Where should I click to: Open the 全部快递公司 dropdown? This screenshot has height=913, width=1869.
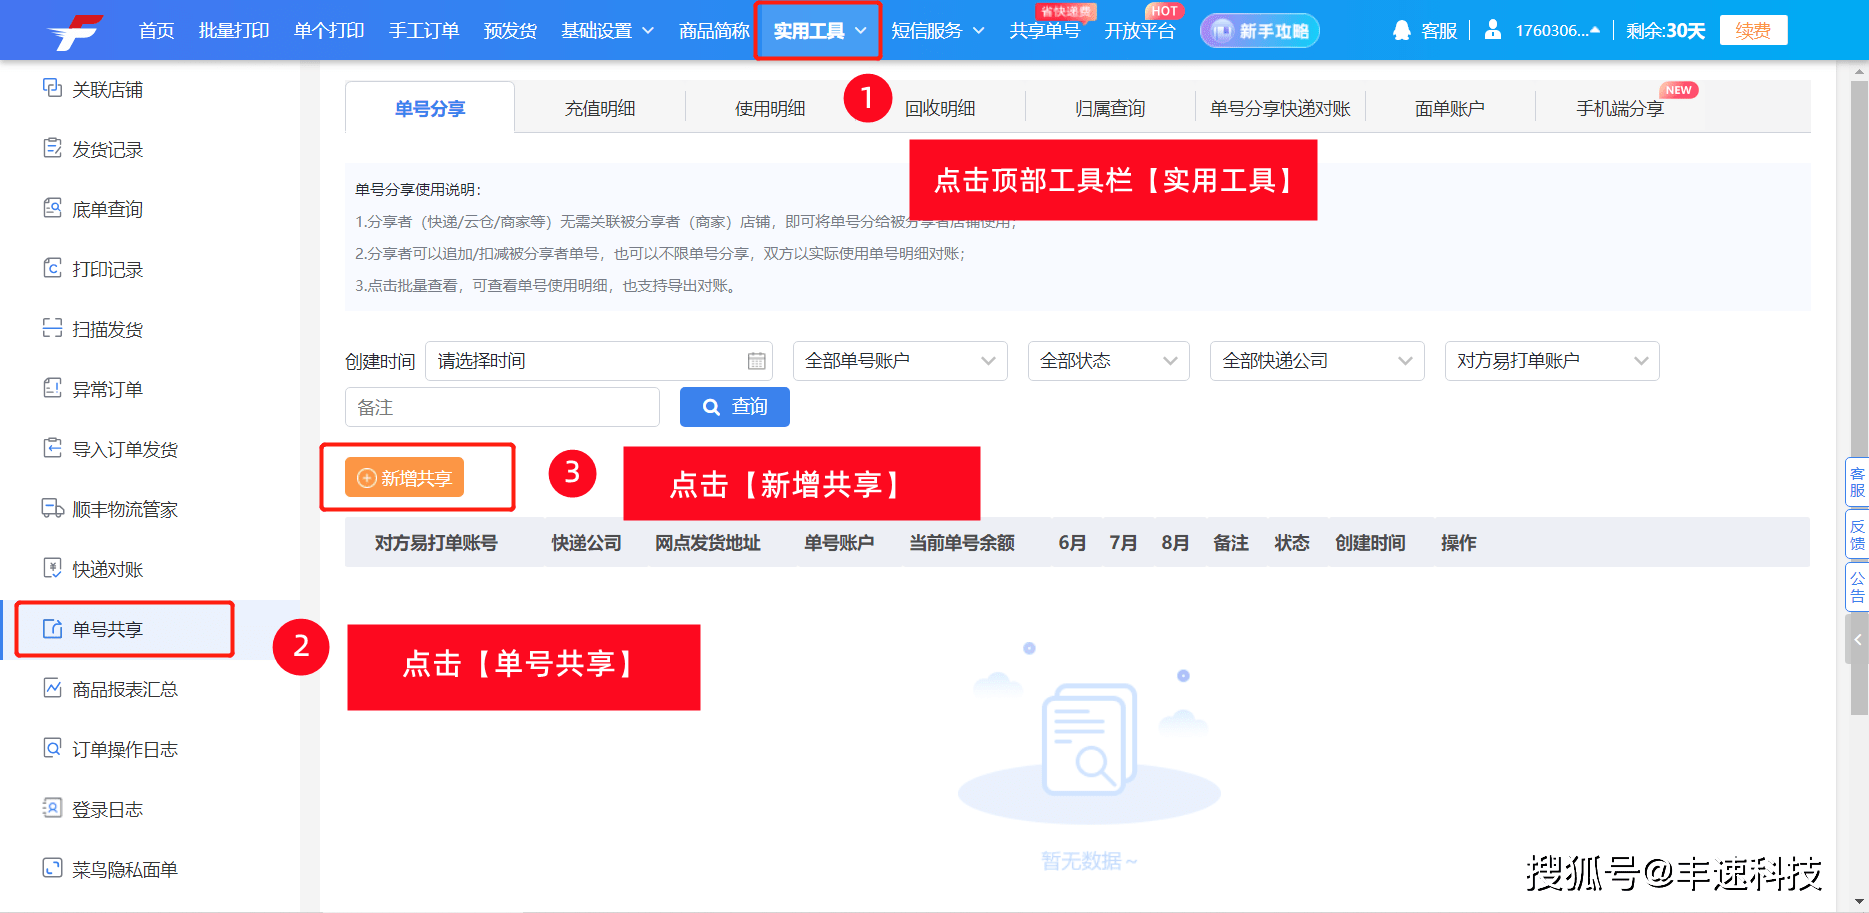[1316, 360]
